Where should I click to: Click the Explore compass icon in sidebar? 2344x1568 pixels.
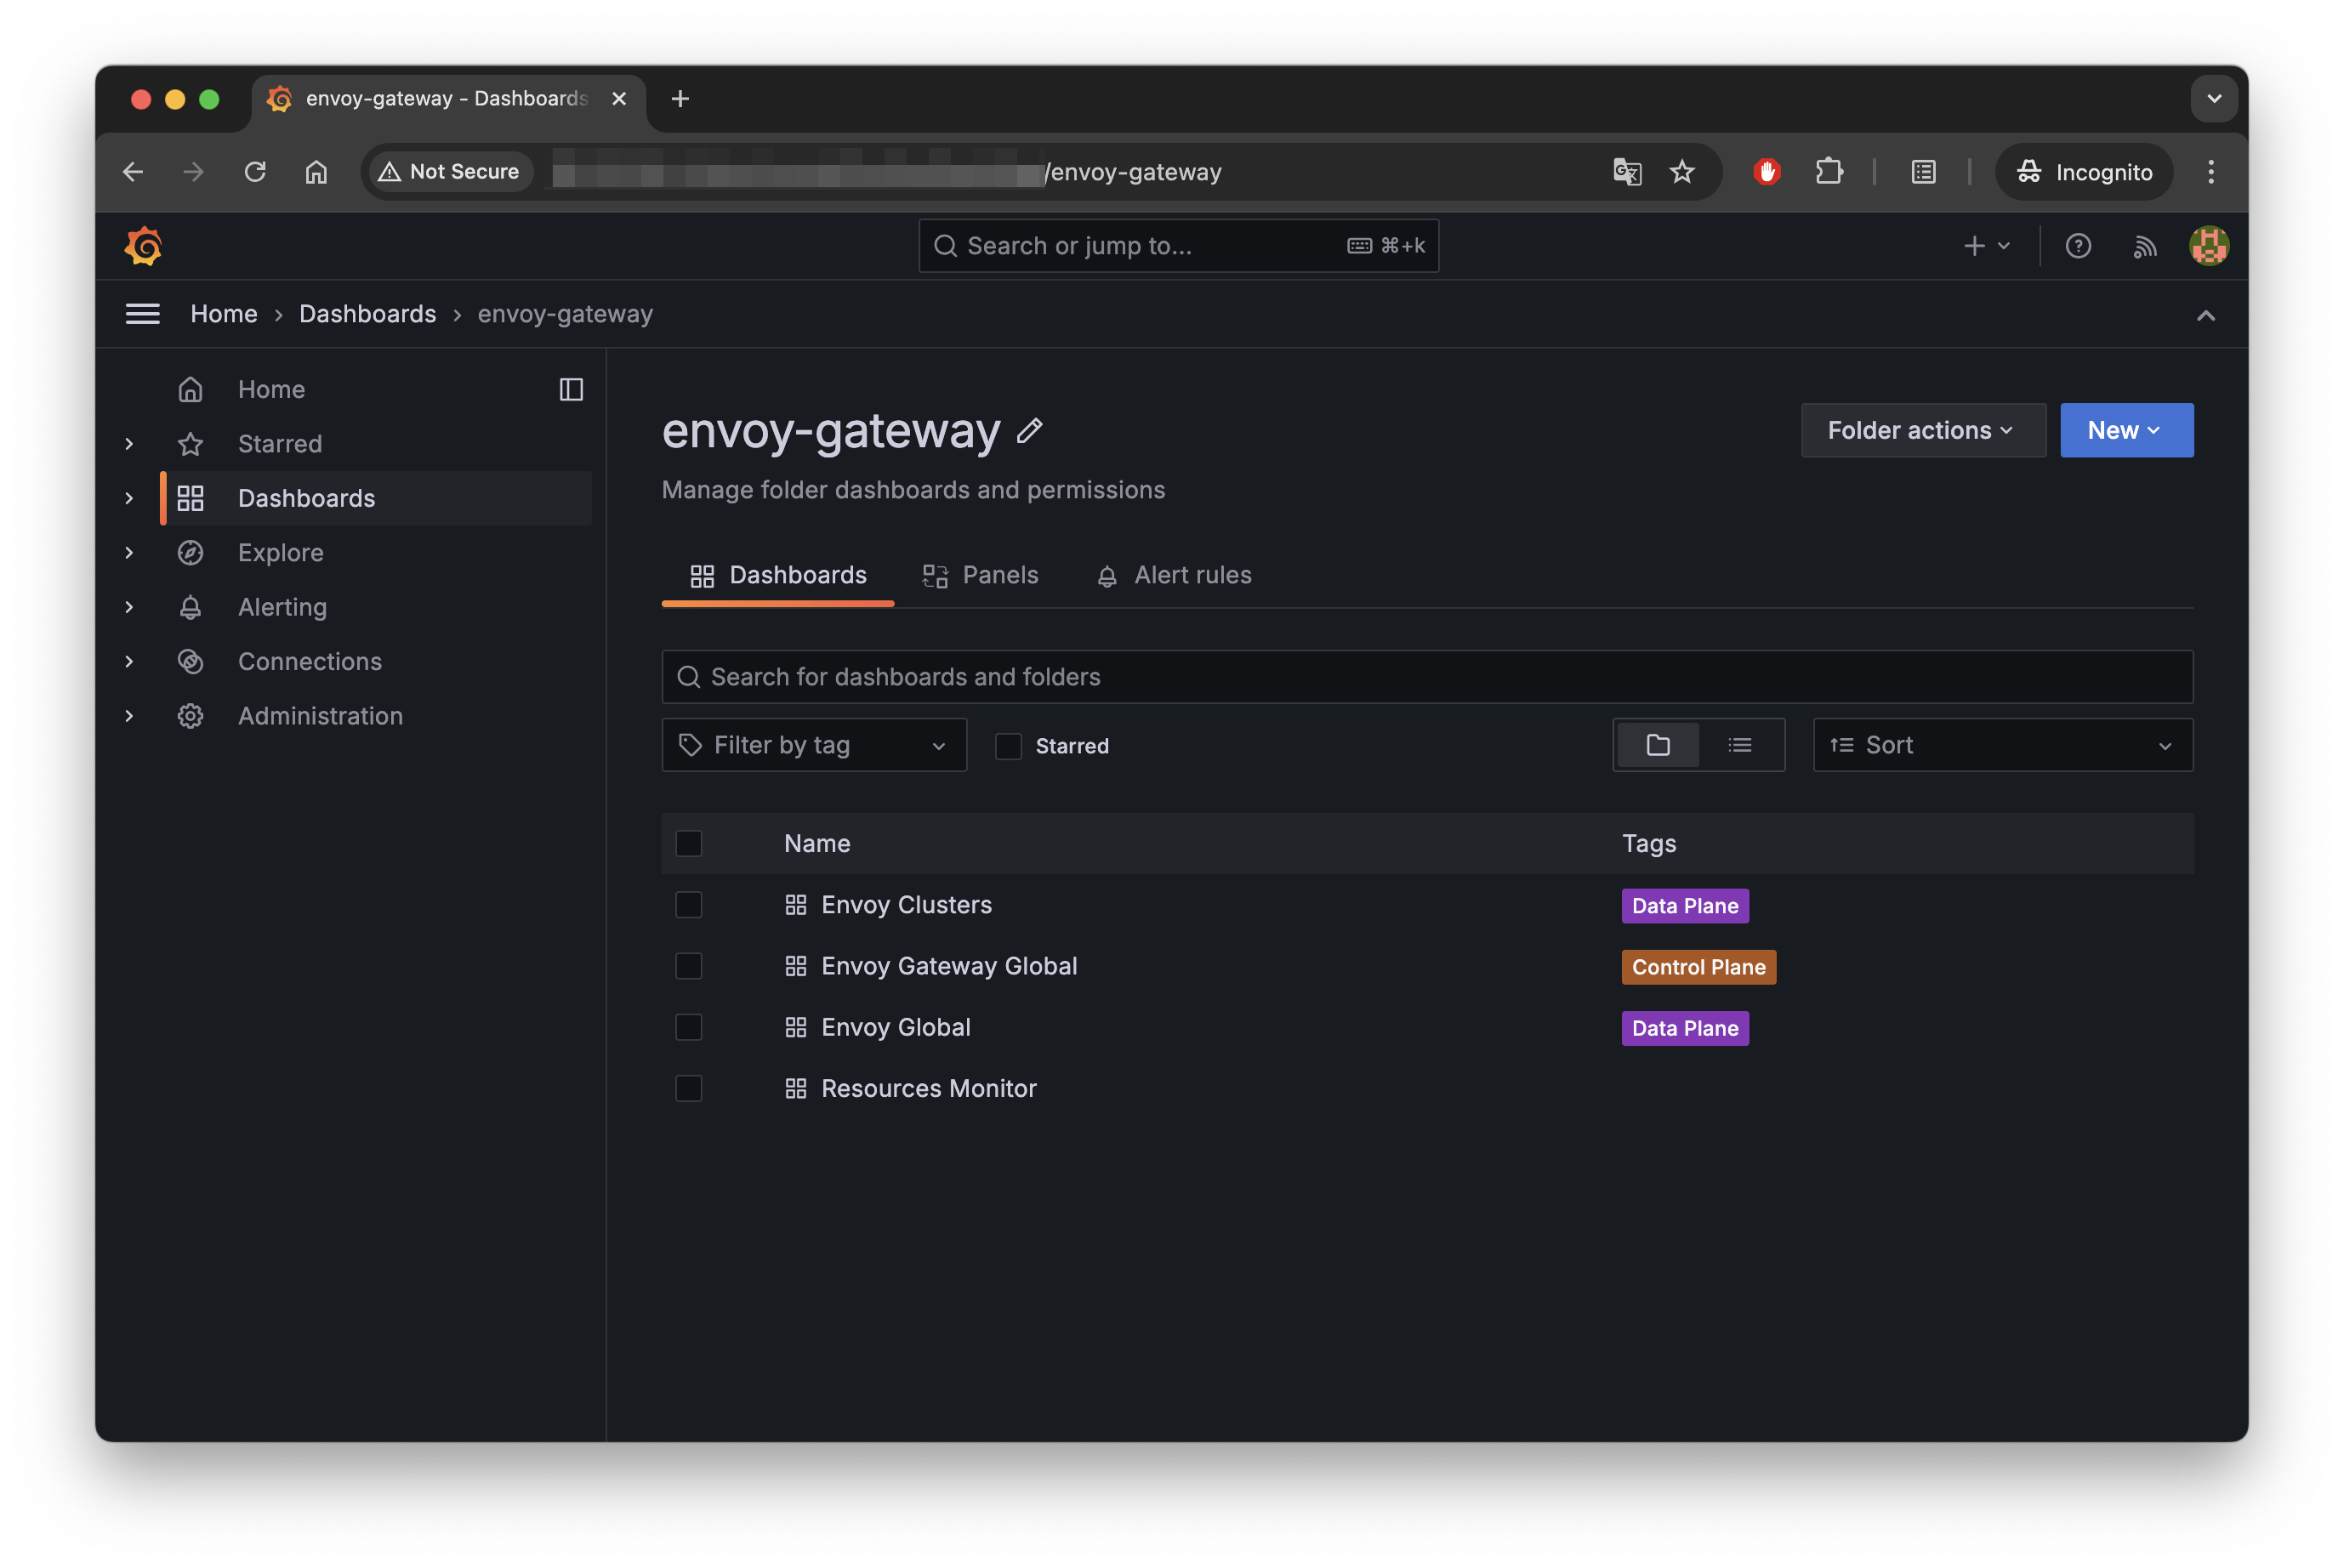point(191,553)
